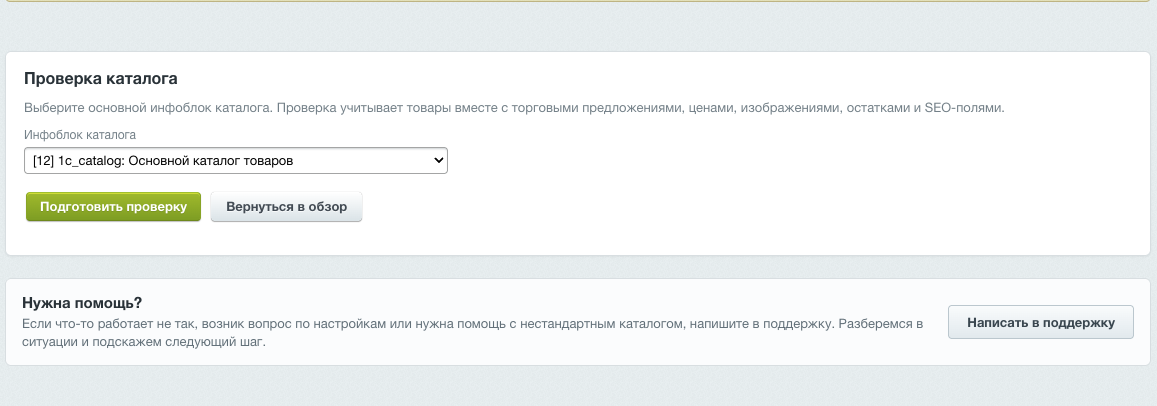Open the Инфоблок каталога combo box
The image size is (1157, 406).
coord(235,160)
